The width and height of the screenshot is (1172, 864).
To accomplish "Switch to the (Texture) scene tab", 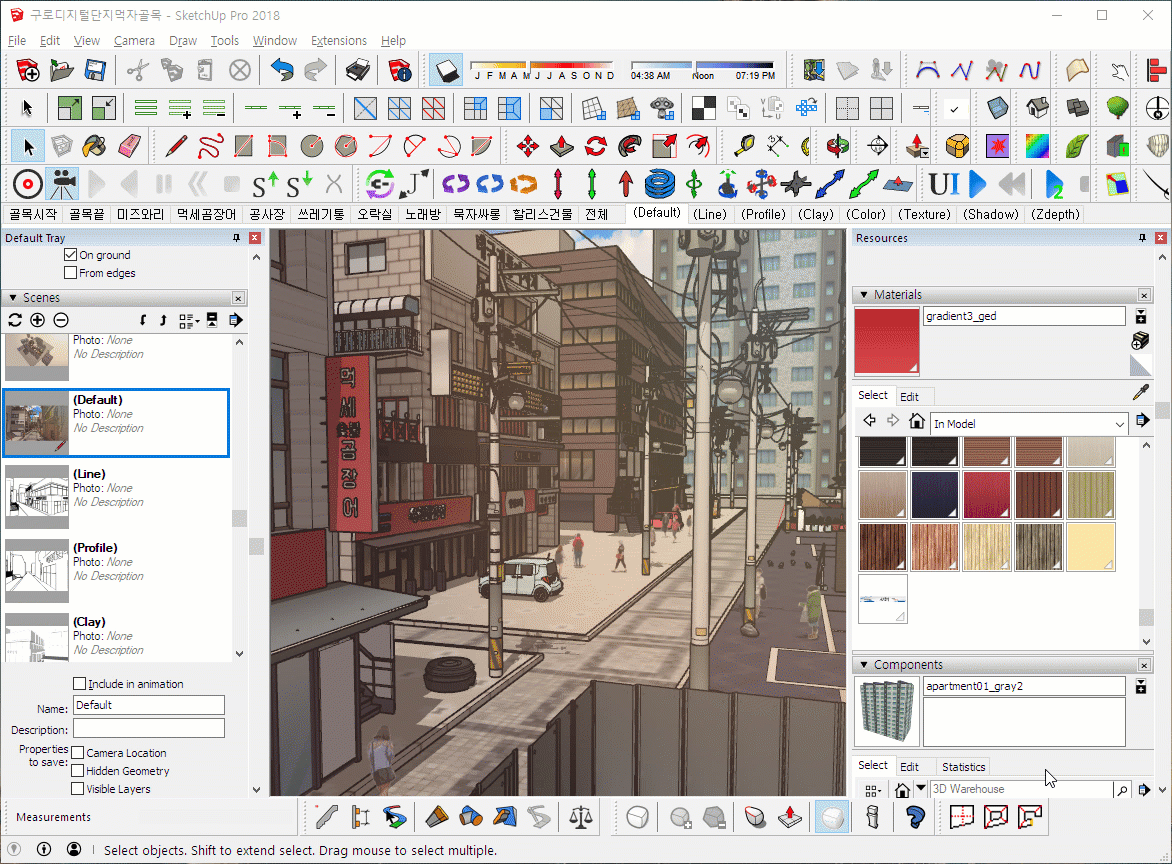I will coord(925,215).
